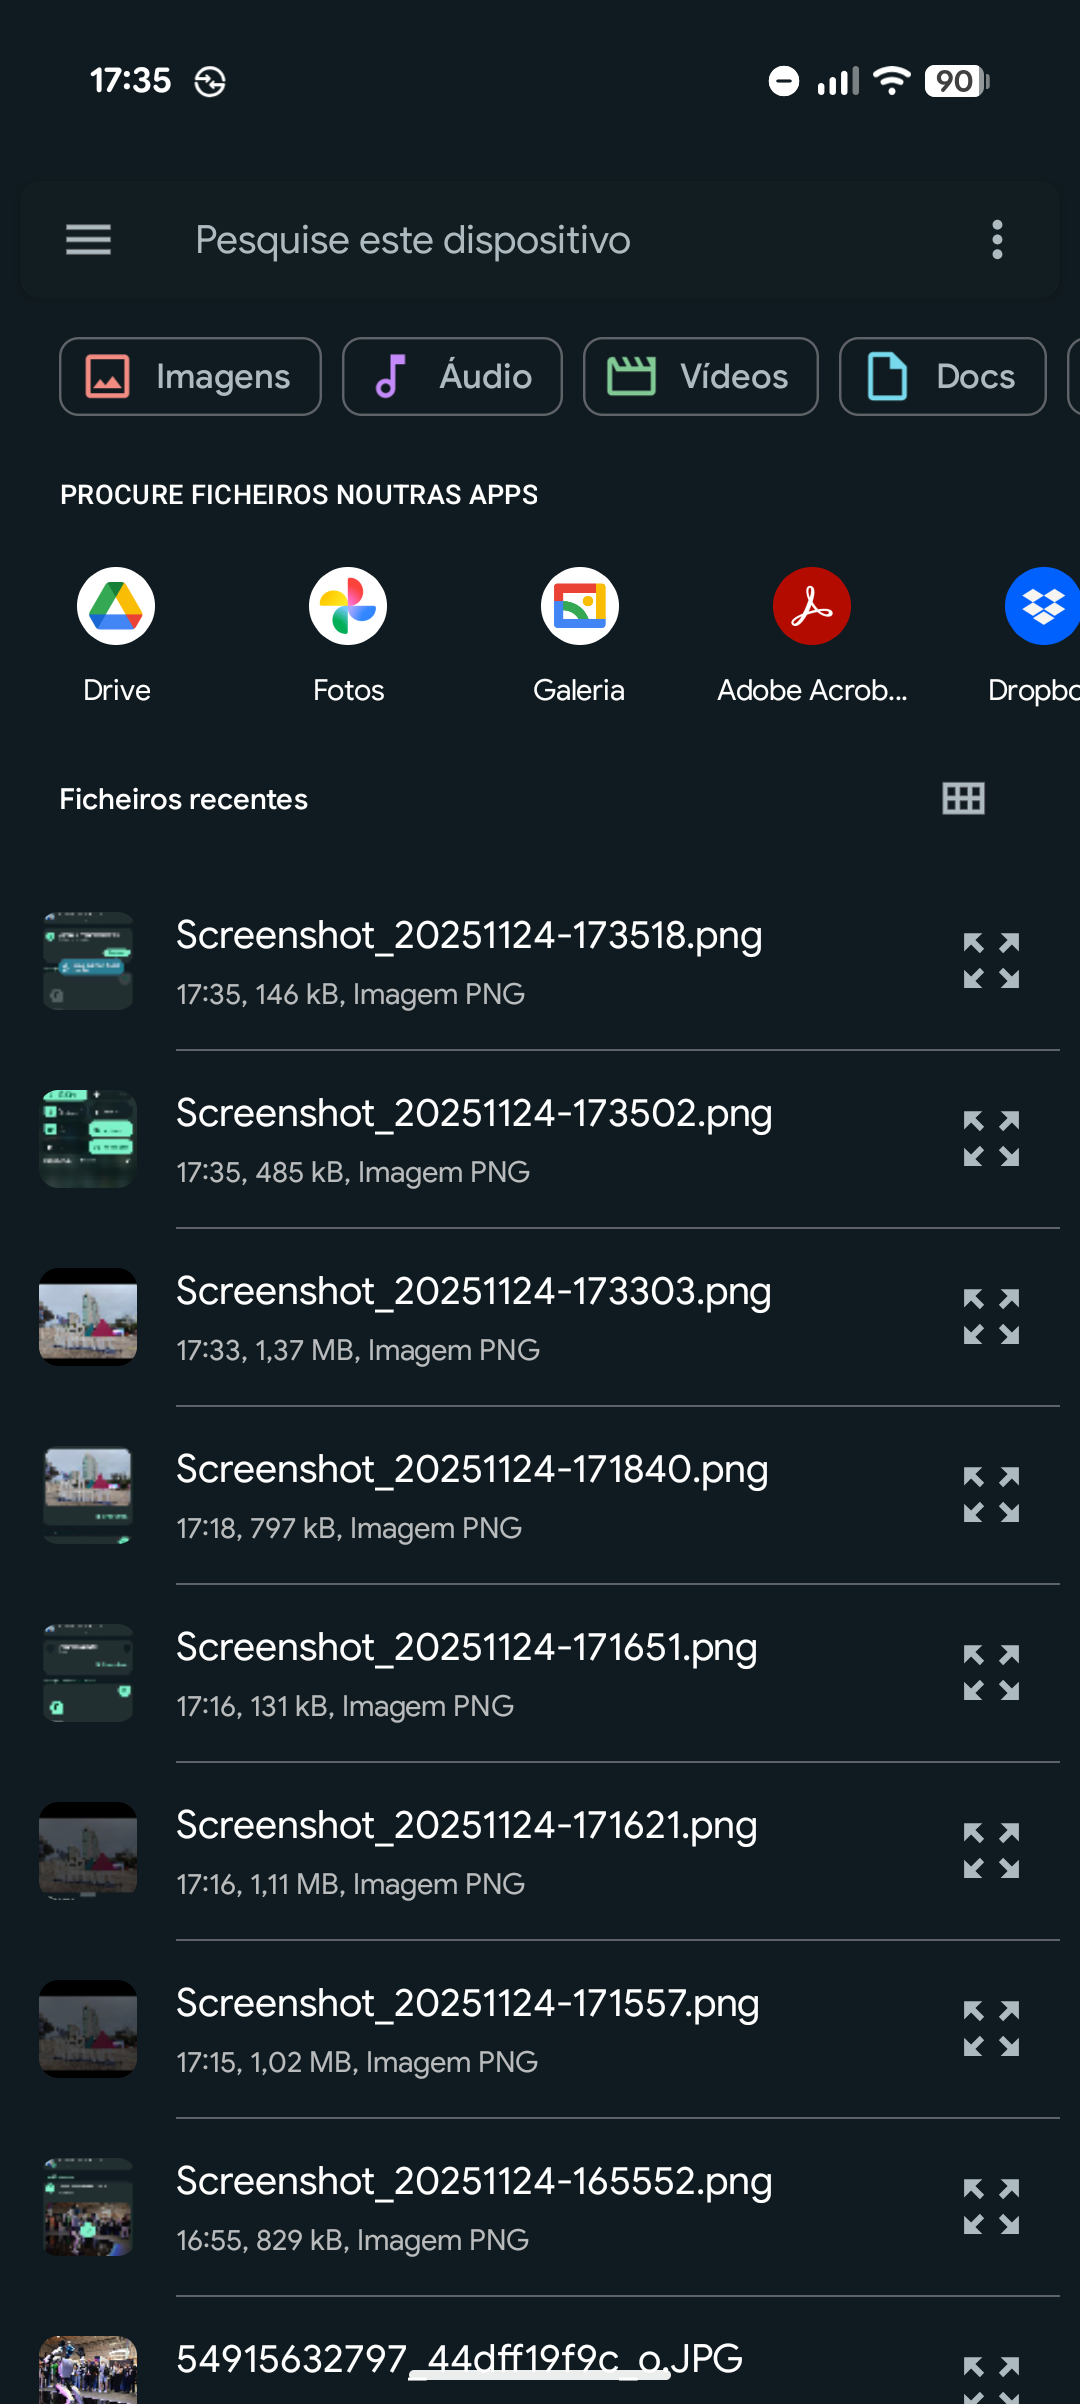The width and height of the screenshot is (1080, 2404).
Task: Open the three-dot overflow menu
Action: 996,240
